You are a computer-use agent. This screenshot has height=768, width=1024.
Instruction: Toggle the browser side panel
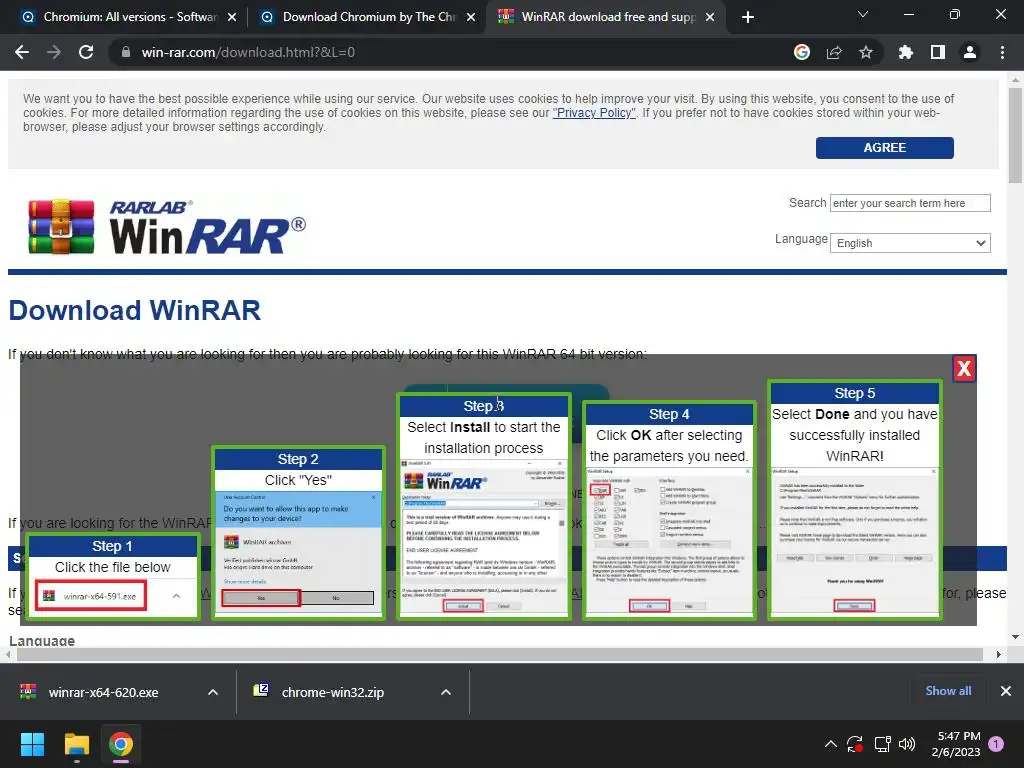coord(938,52)
